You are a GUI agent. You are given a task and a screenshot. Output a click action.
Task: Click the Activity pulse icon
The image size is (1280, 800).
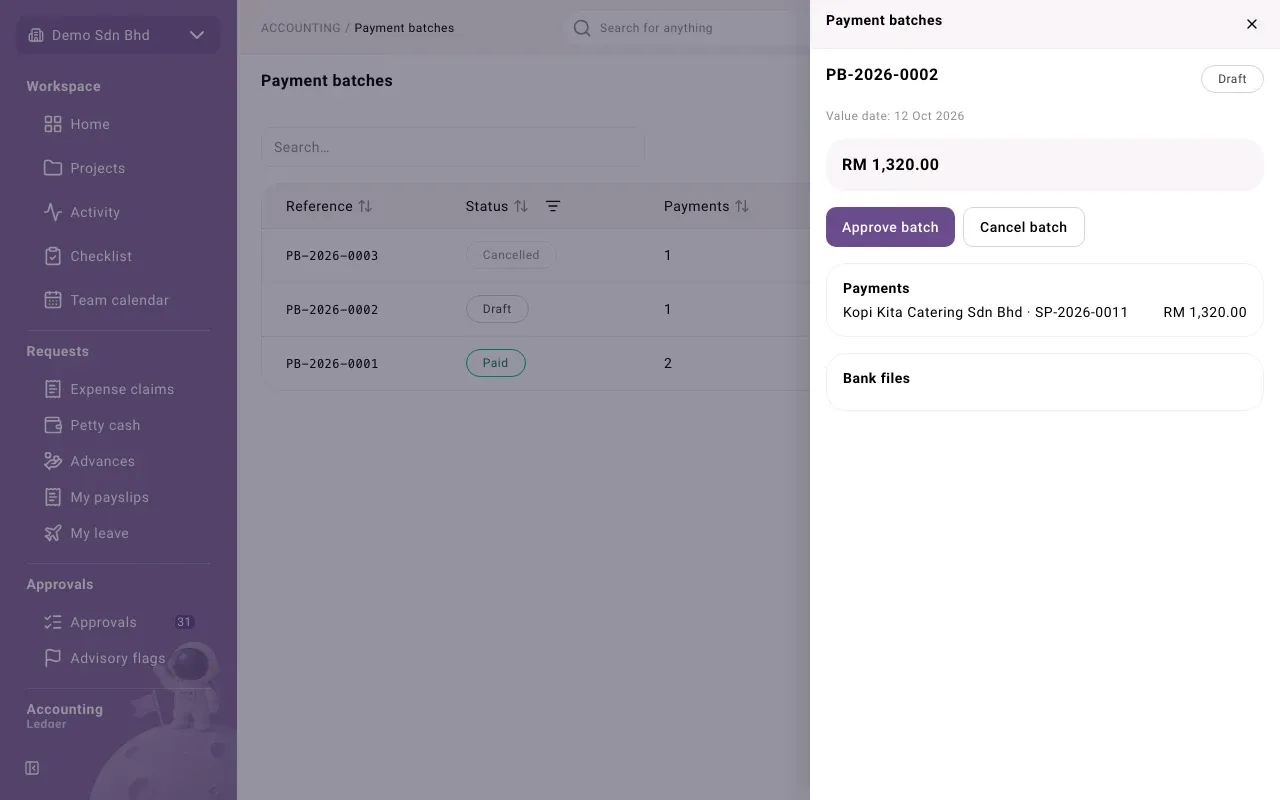click(53, 212)
